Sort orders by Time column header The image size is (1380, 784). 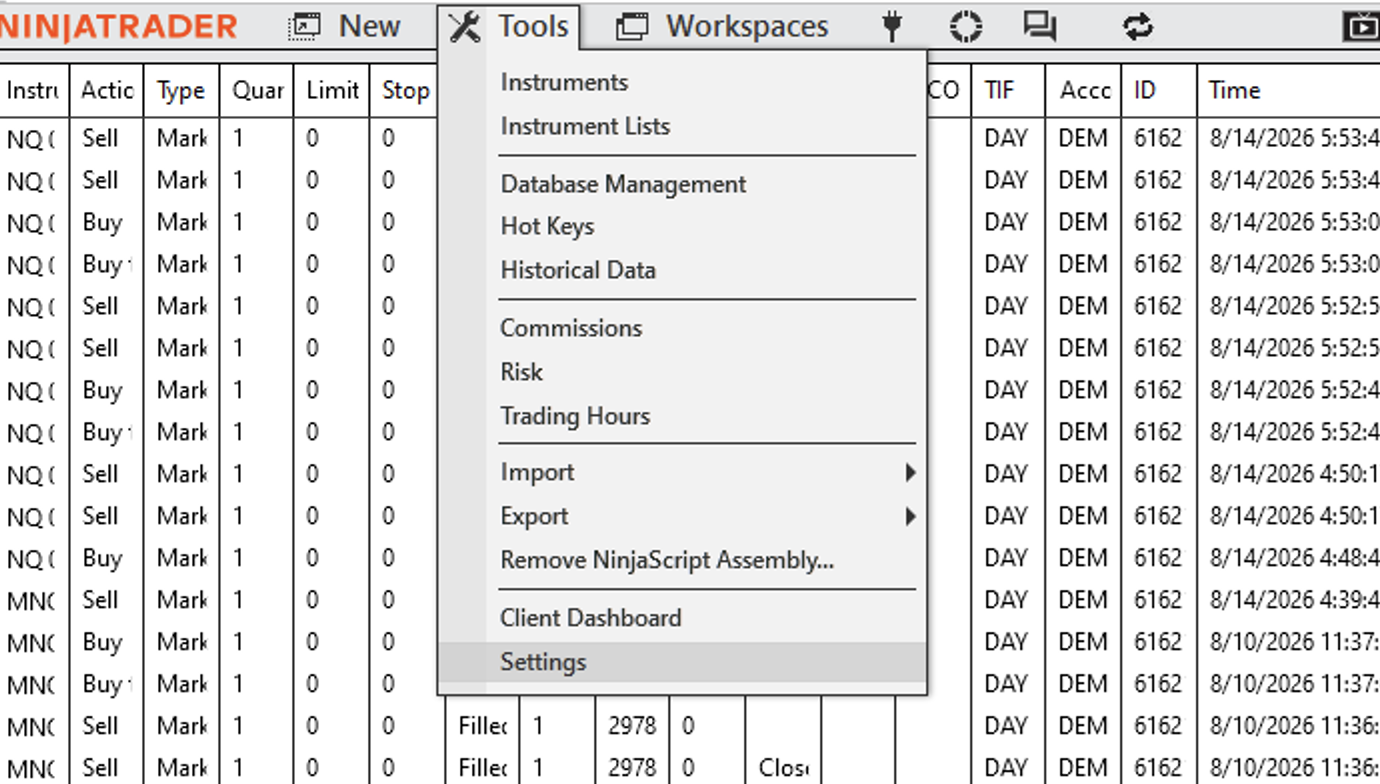pos(1288,90)
